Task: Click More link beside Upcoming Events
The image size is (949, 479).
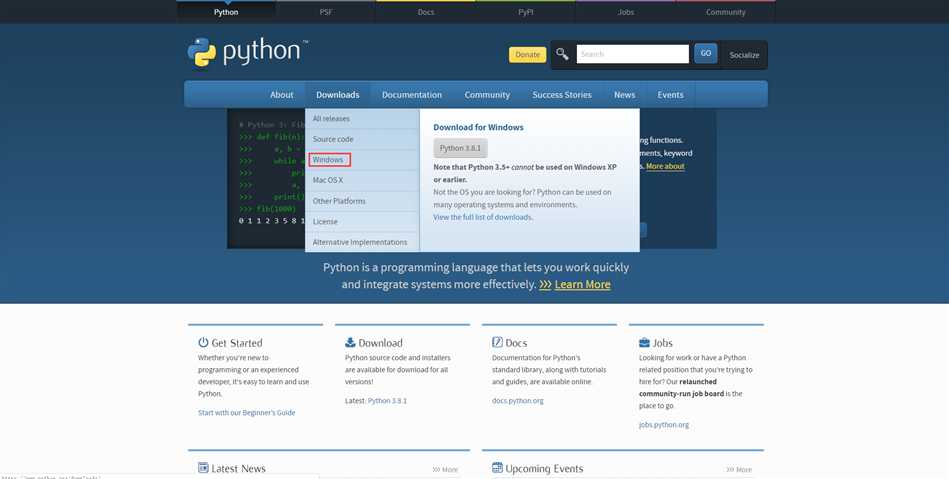Action: click(x=739, y=469)
